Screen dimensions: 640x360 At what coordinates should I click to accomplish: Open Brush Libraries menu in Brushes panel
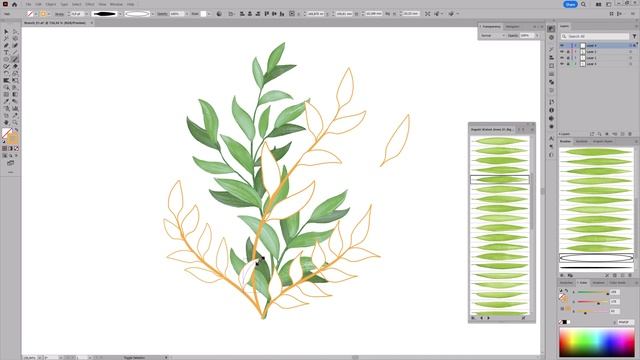click(x=562, y=276)
